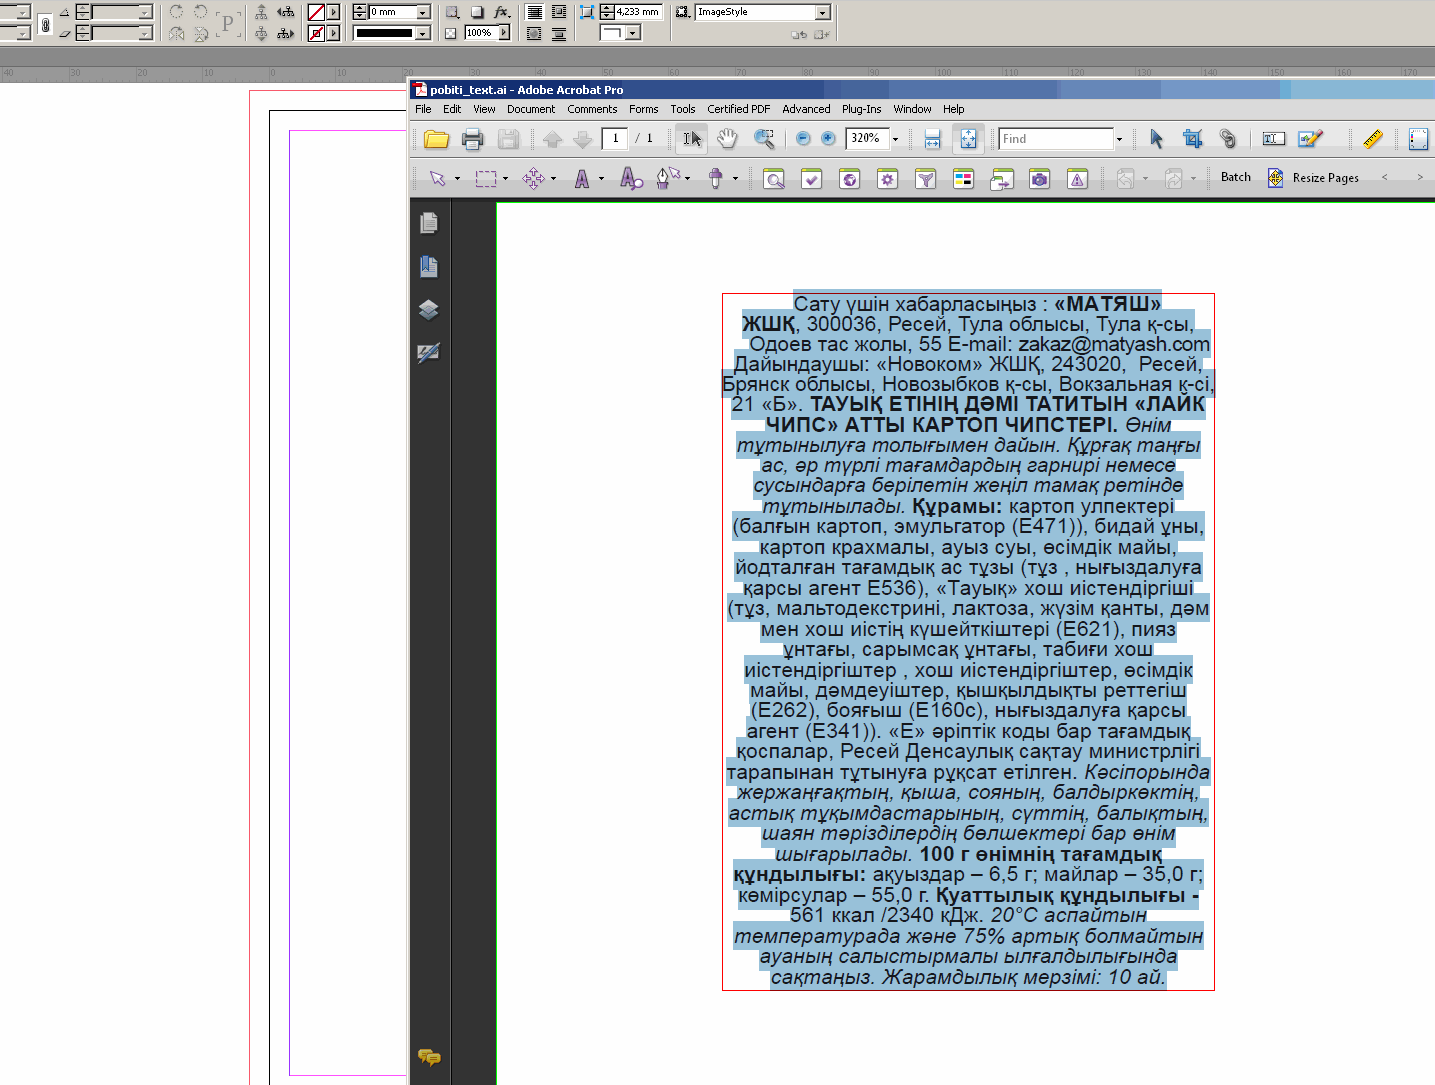Open the Advanced menu
Image resolution: width=1435 pixels, height=1085 pixels.
coord(806,109)
